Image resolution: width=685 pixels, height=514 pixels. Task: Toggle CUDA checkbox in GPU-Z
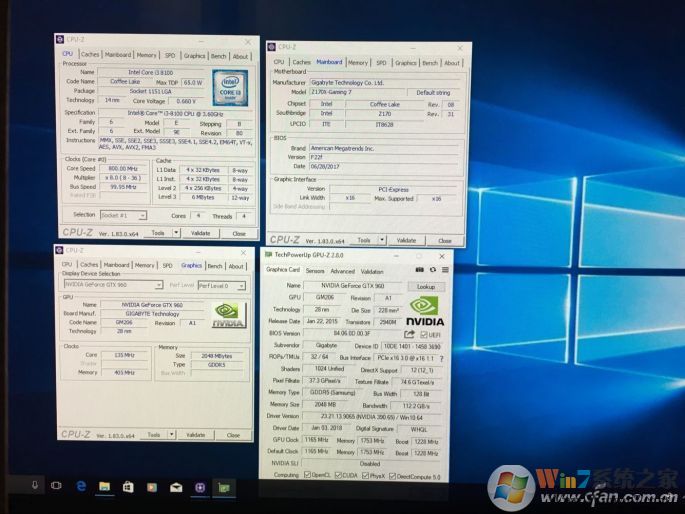tap(338, 475)
